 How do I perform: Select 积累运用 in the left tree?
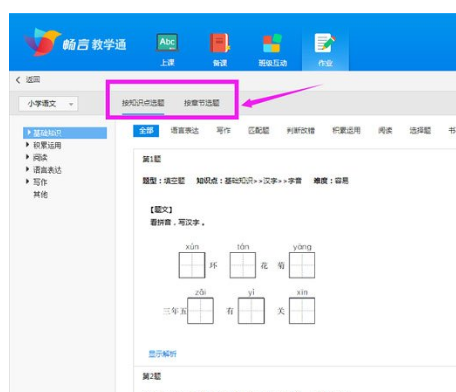47,145
